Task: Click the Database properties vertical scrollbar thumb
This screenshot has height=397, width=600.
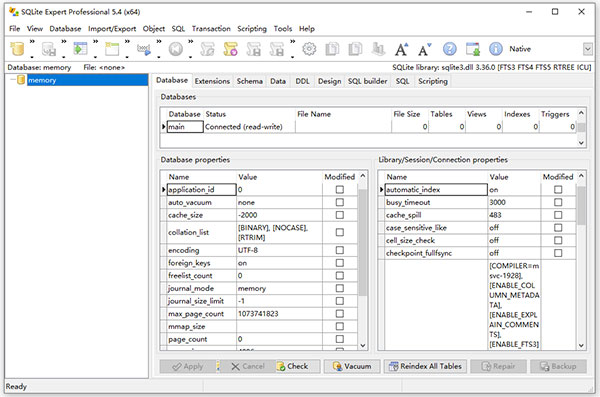Action: point(362,242)
